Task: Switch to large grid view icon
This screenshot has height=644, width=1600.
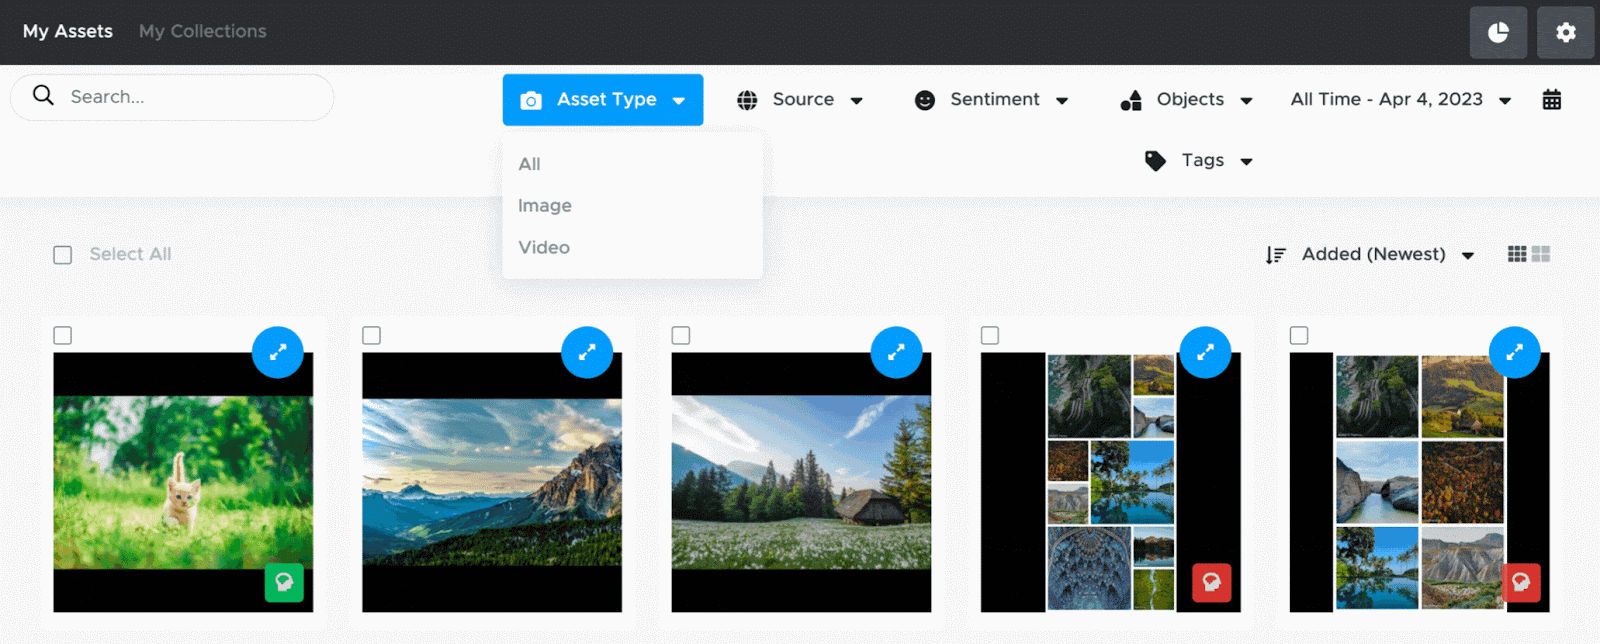Action: coord(1541,254)
